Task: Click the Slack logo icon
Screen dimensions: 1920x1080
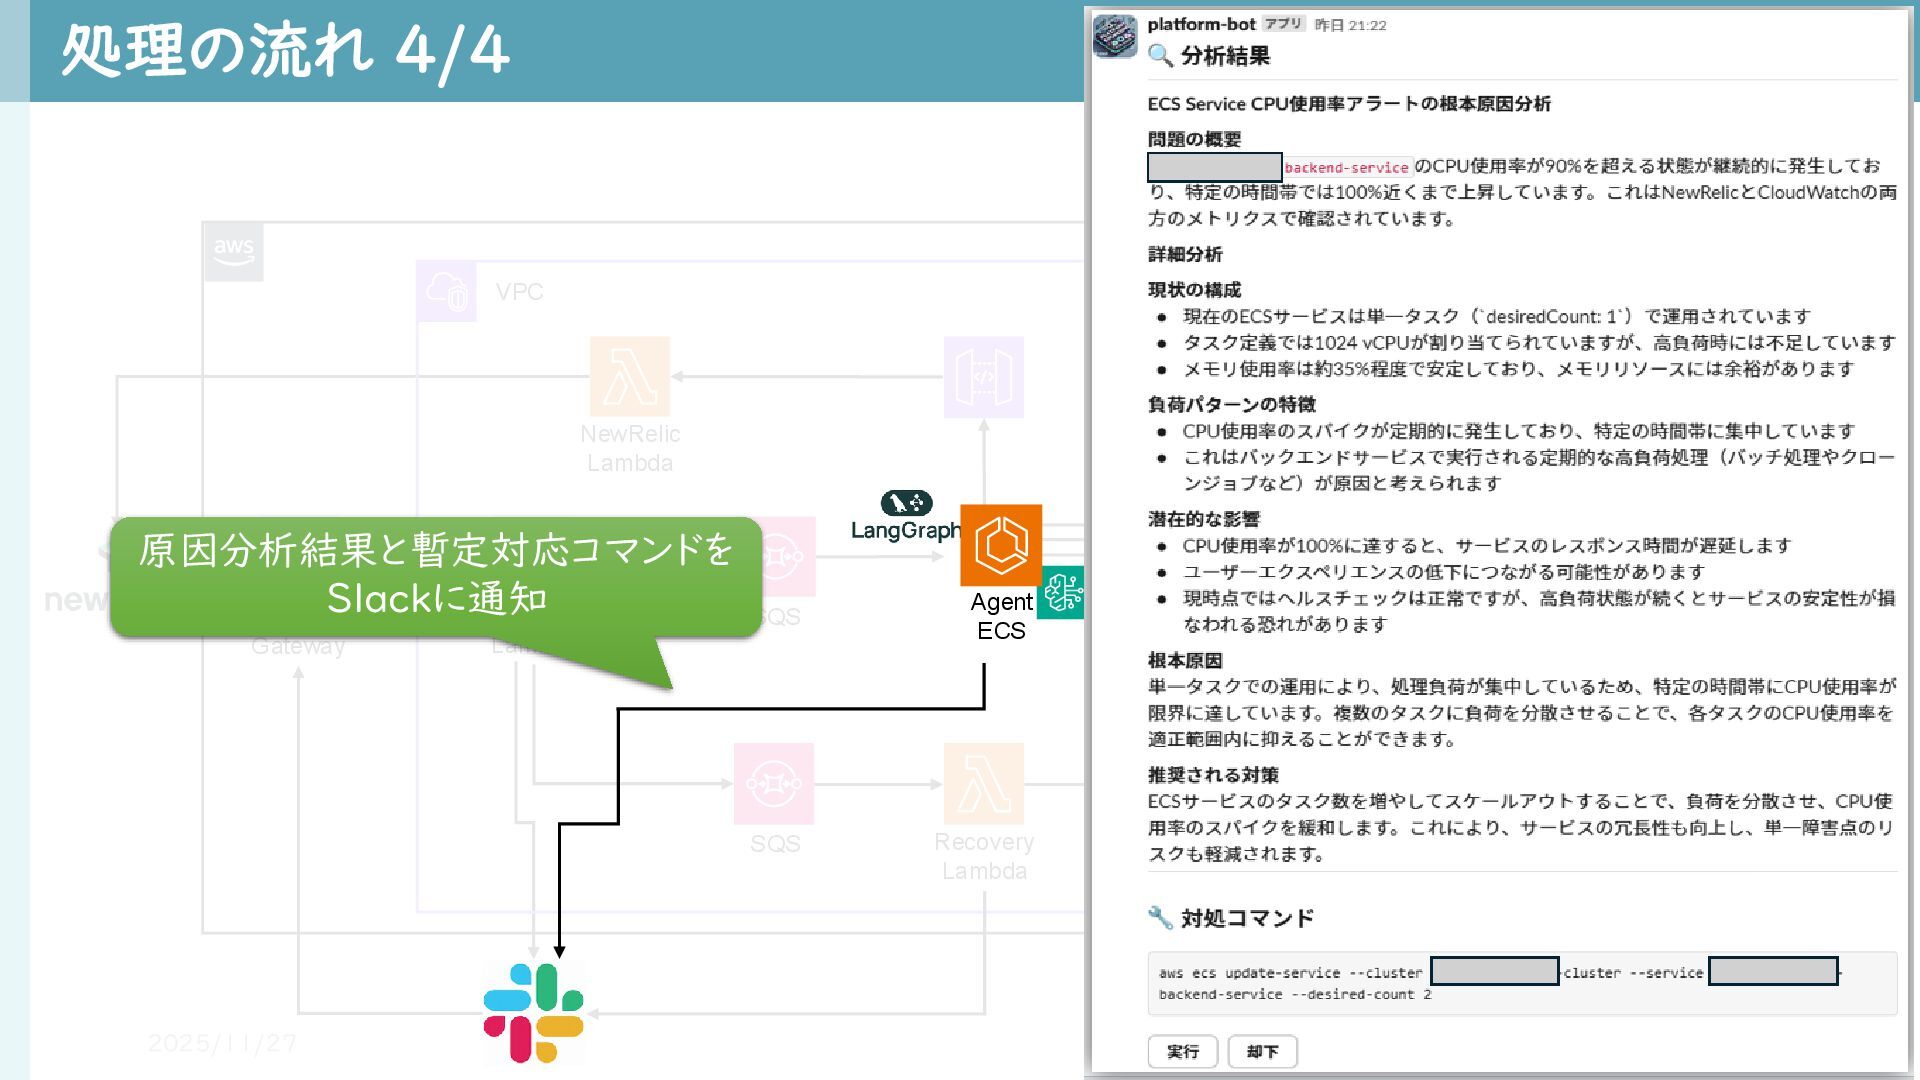Action: point(533,1012)
